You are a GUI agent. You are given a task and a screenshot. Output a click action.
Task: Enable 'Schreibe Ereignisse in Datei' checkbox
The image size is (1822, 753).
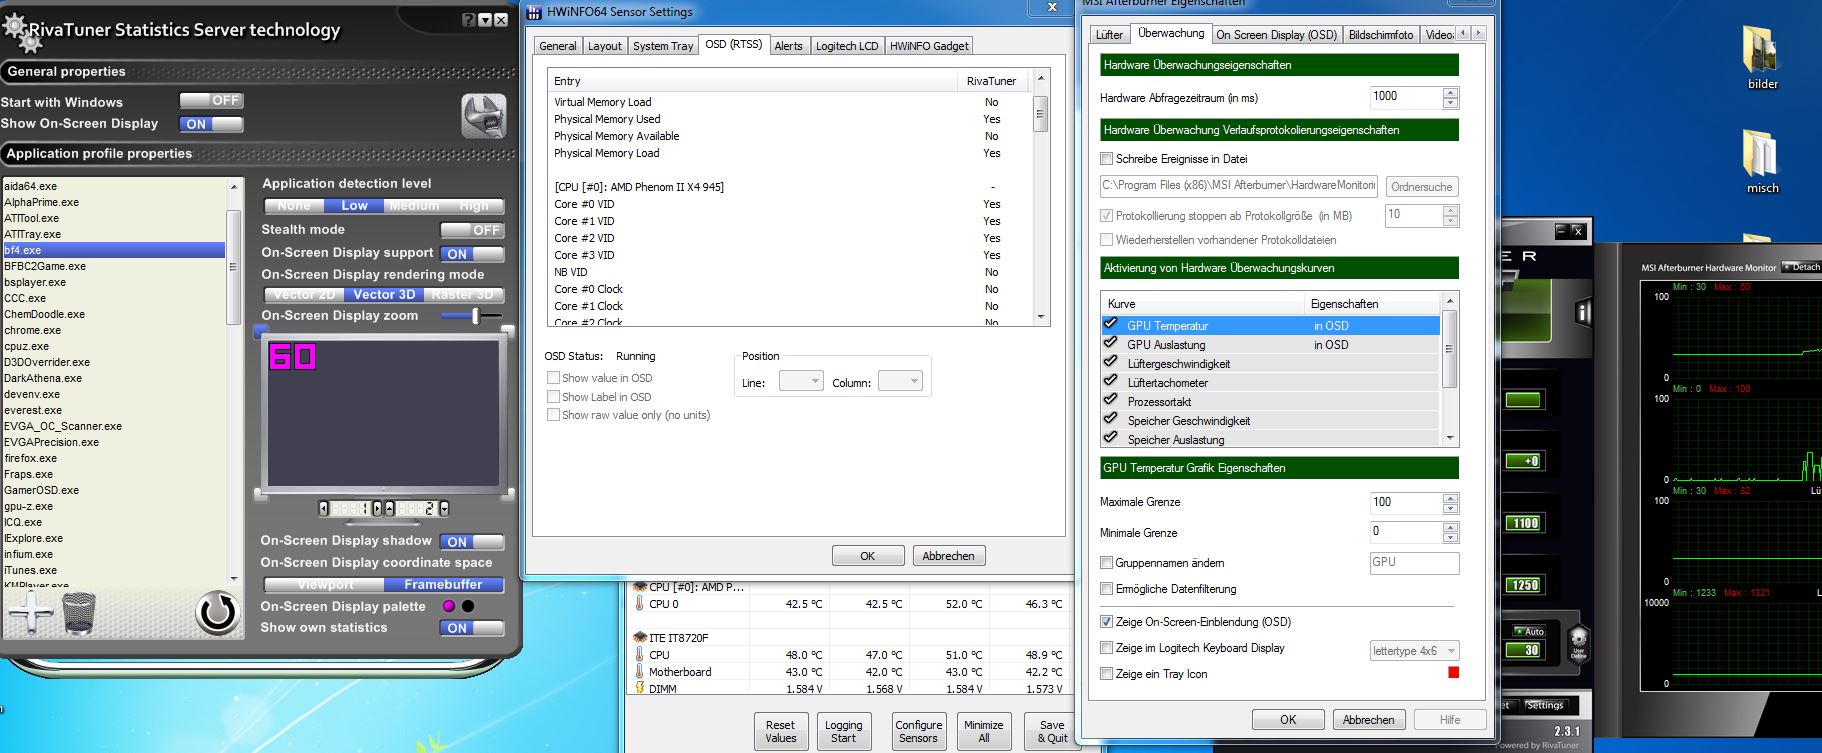[1106, 158]
